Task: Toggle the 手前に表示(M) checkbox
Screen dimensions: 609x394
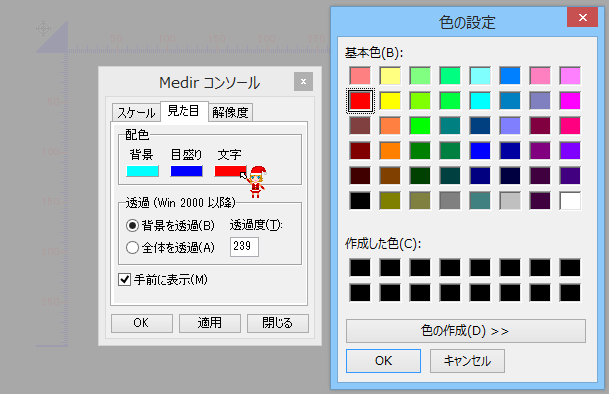Action: tap(163, 279)
